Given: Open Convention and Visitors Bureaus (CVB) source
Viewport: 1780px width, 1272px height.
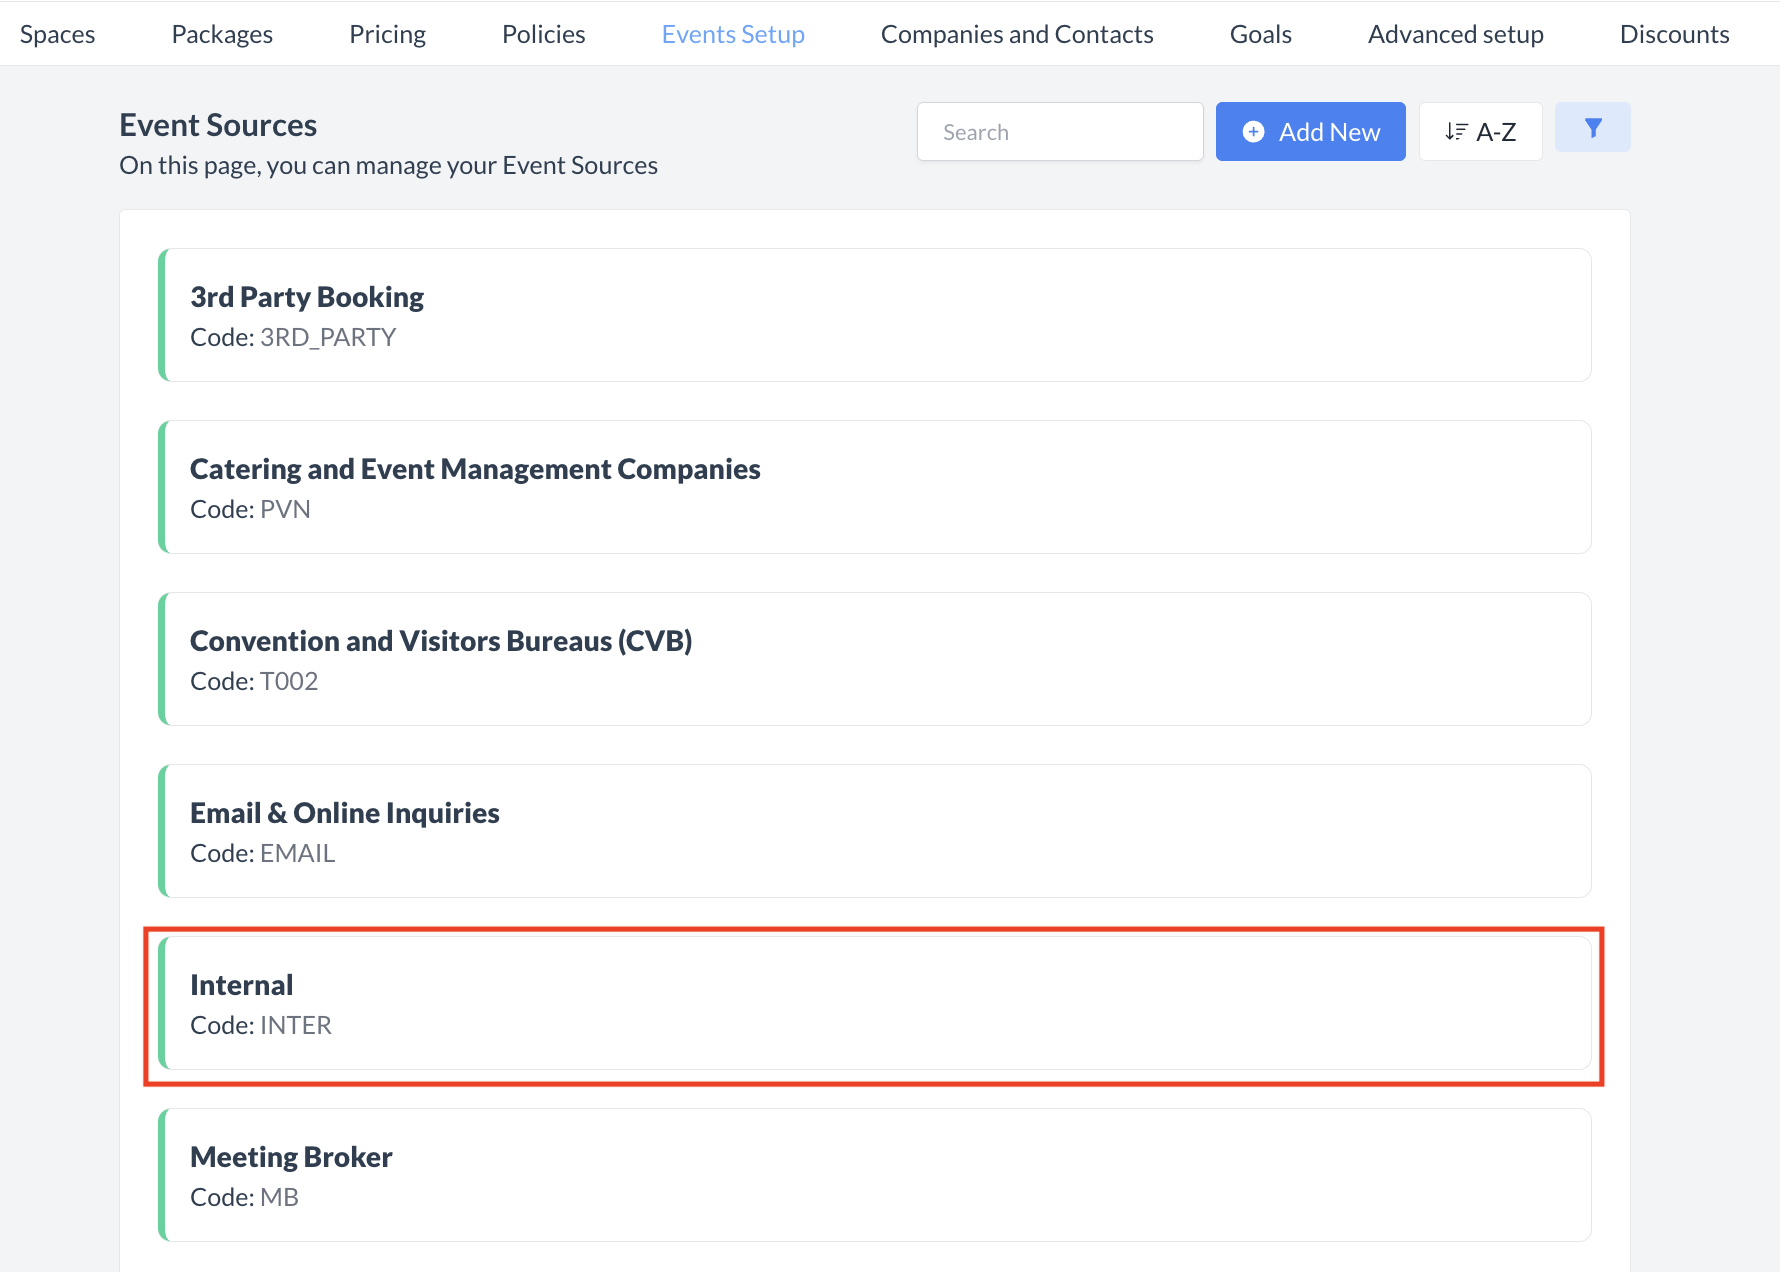Looking at the screenshot, I should click(x=875, y=659).
